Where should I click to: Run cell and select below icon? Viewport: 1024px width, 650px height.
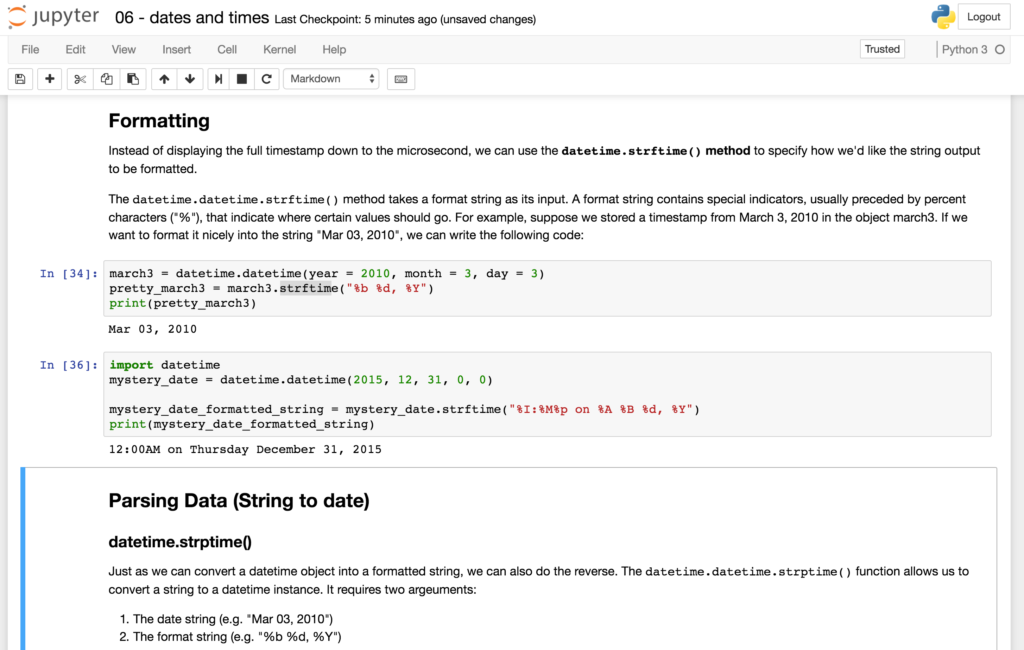218,79
